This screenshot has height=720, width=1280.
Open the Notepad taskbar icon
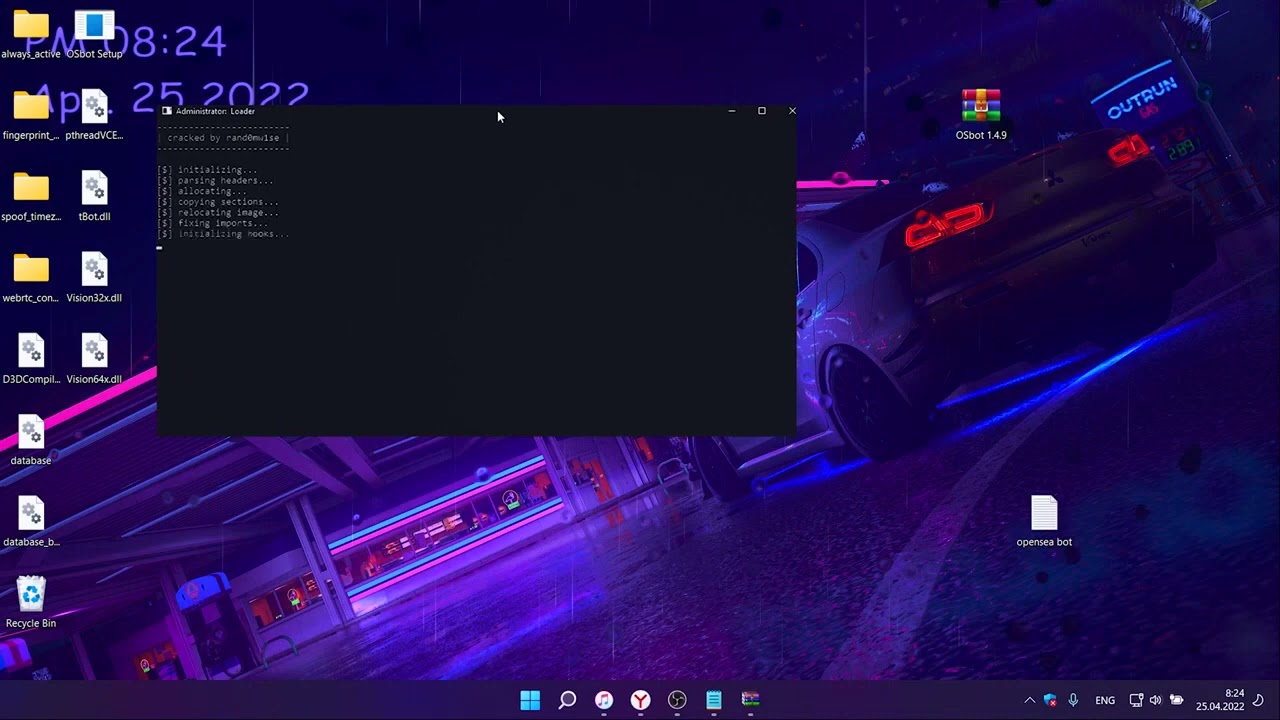714,700
